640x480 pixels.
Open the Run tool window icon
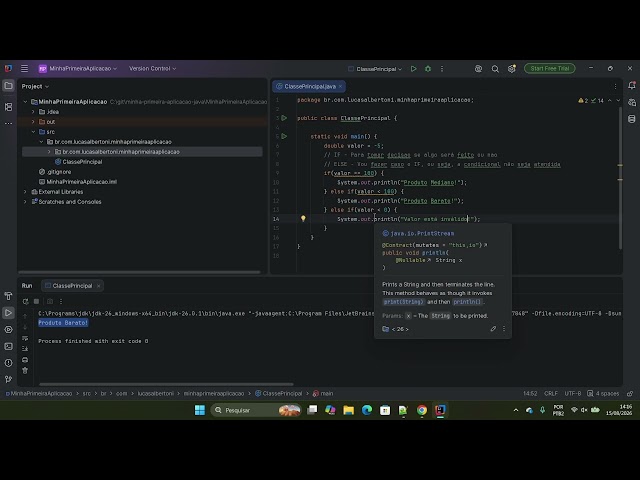pos(8,313)
